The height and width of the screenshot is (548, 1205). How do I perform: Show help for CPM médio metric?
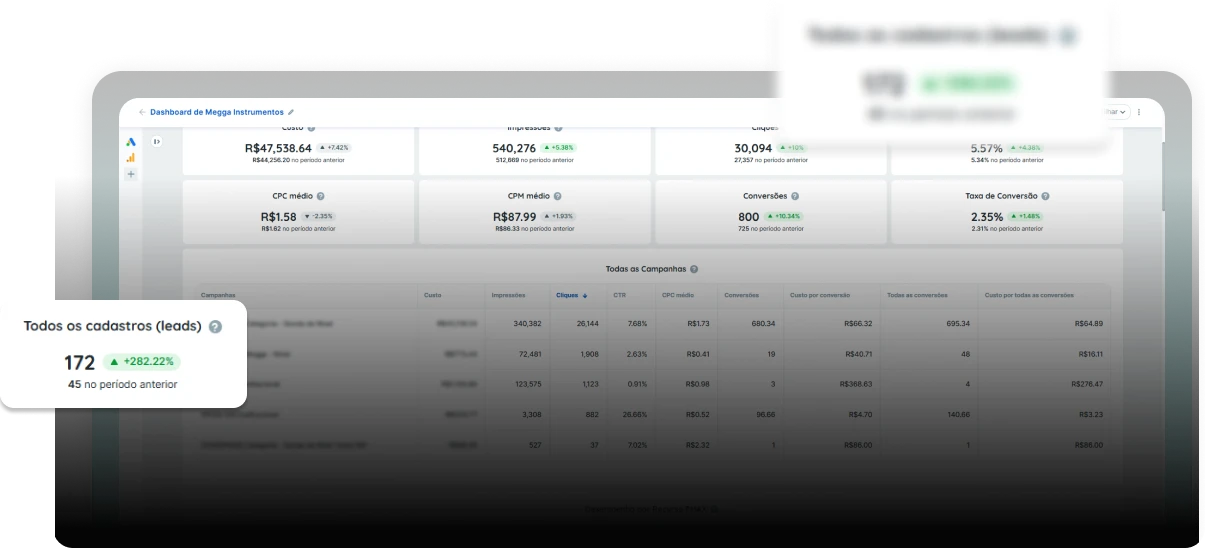(x=557, y=197)
